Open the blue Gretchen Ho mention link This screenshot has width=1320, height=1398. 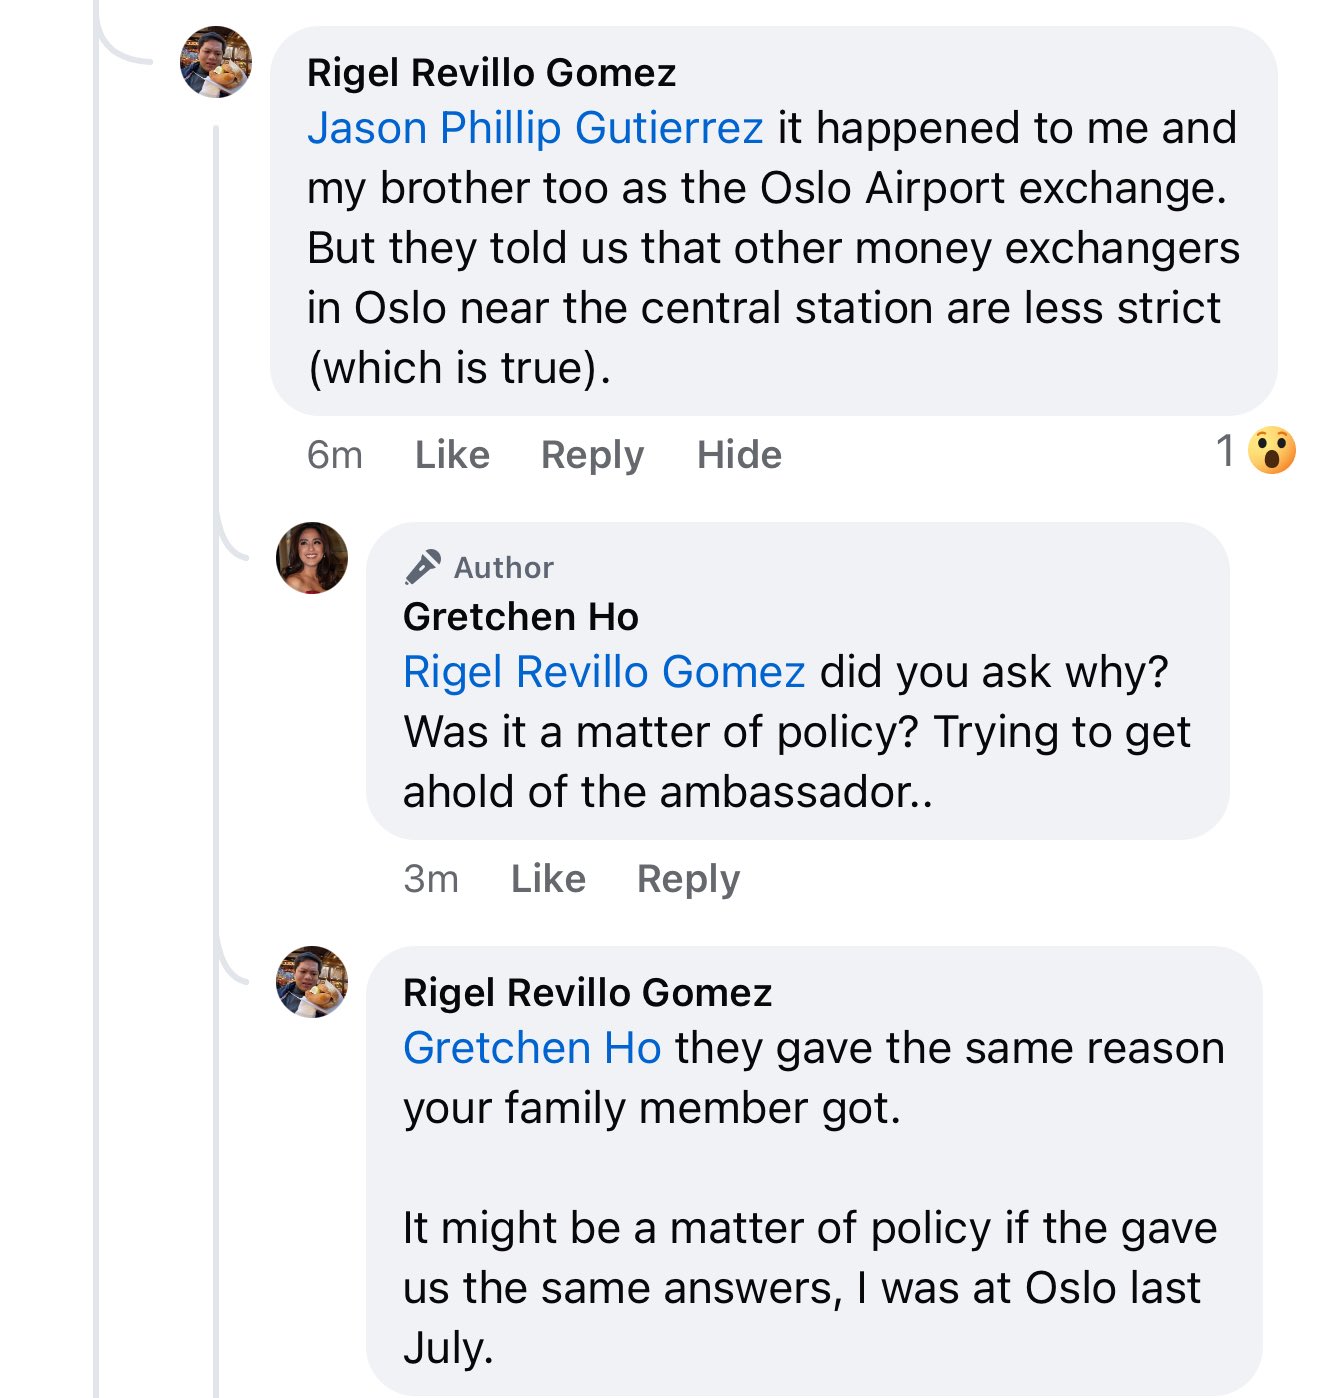[532, 1048]
